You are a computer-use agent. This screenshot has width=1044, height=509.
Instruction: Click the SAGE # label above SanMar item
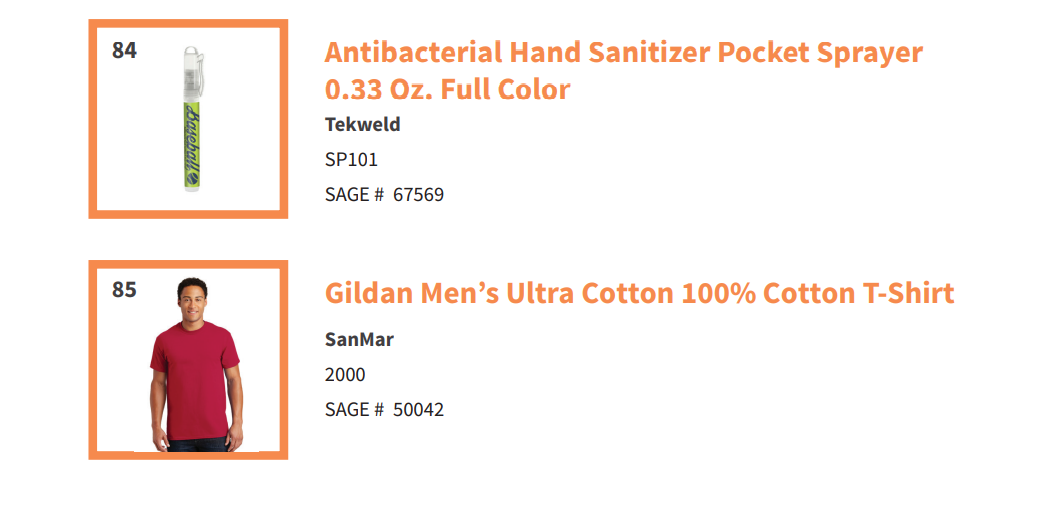(x=354, y=195)
